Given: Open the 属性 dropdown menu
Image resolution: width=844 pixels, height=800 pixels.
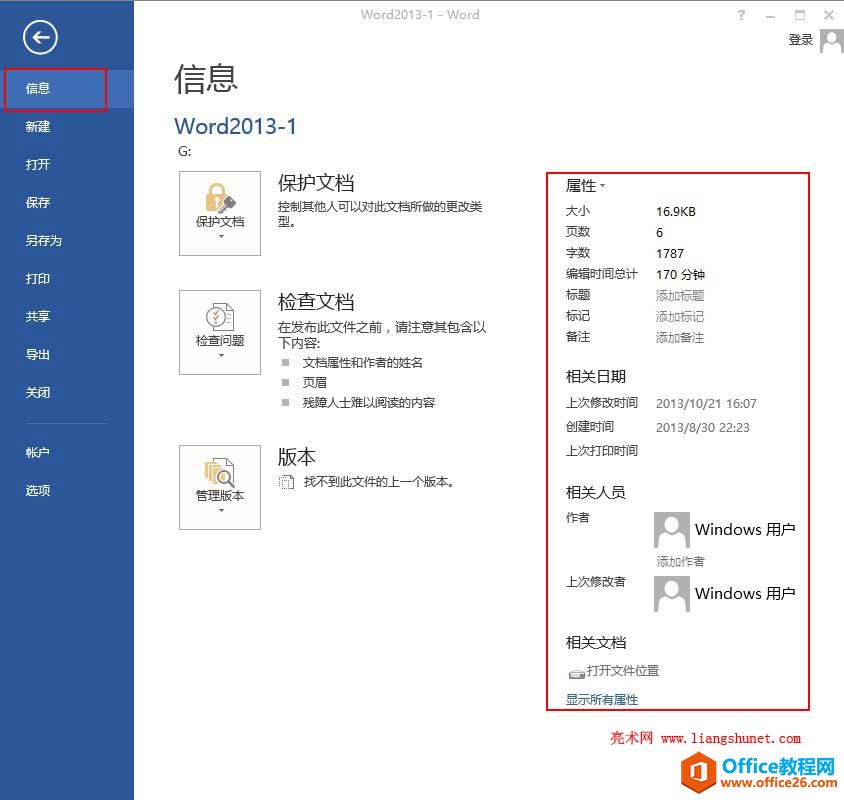Looking at the screenshot, I should (x=581, y=184).
